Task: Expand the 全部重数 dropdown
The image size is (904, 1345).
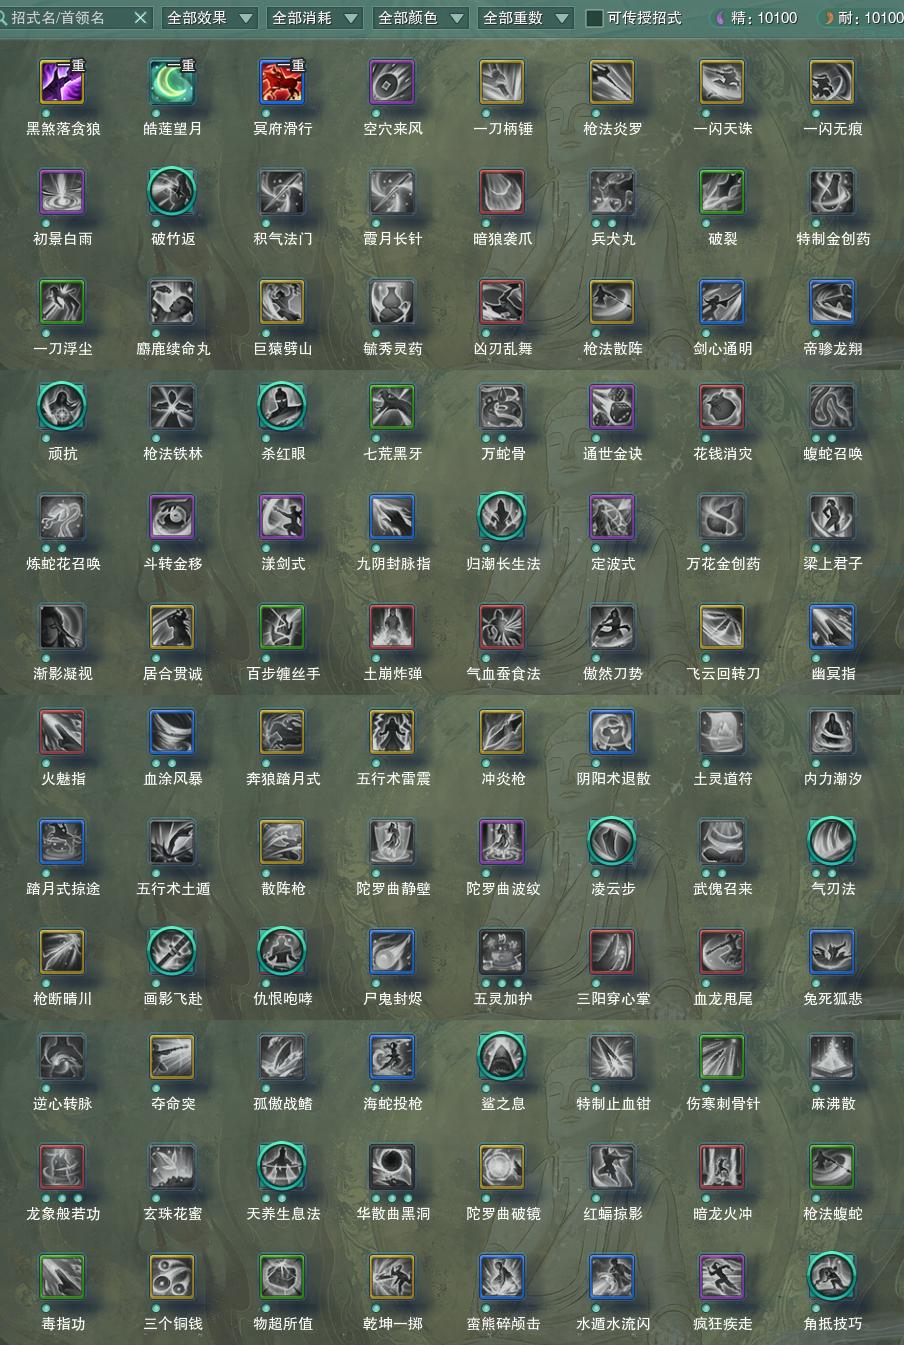Action: click(525, 18)
